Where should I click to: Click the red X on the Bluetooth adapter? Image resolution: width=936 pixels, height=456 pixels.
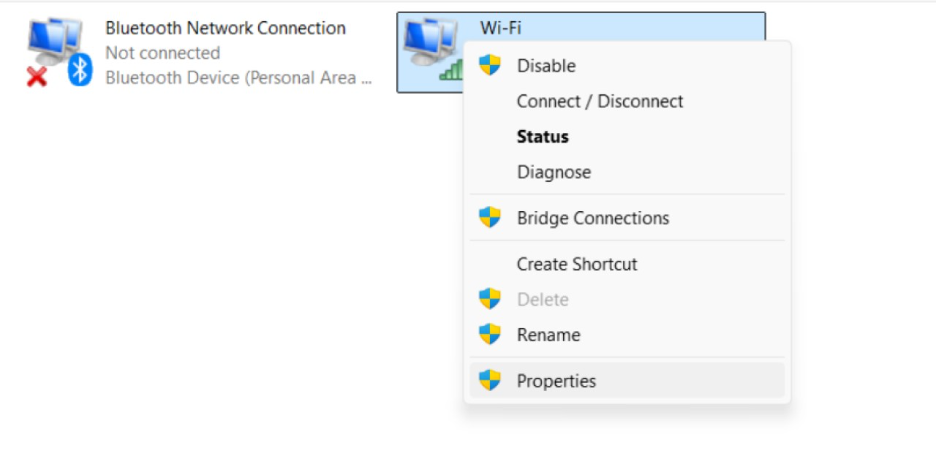point(37,76)
